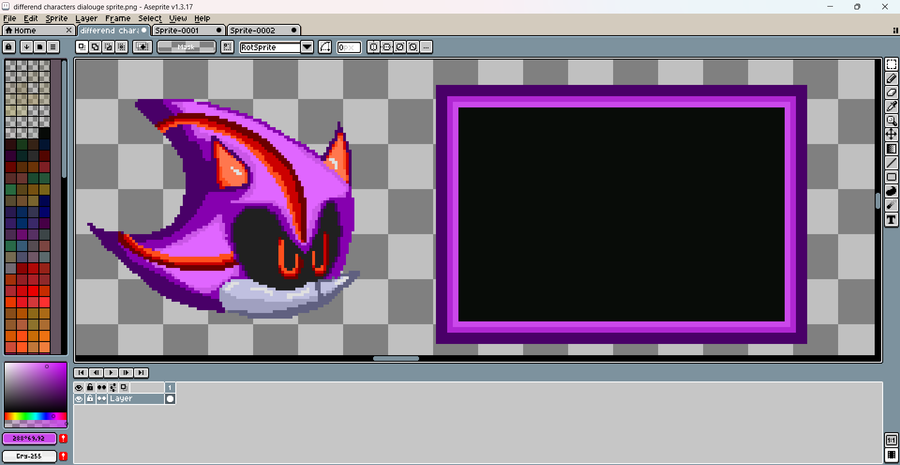This screenshot has height=465, width=900.
Task: Open the View menu
Action: tap(178, 18)
